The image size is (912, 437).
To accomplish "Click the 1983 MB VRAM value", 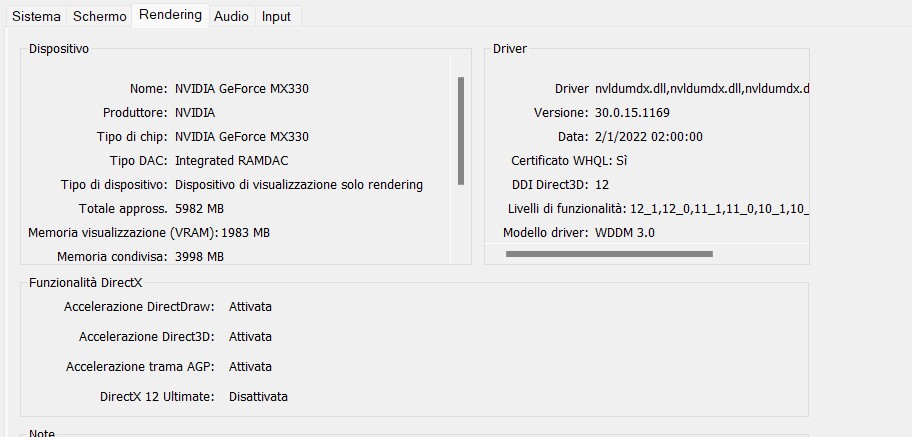I will [x=245, y=233].
